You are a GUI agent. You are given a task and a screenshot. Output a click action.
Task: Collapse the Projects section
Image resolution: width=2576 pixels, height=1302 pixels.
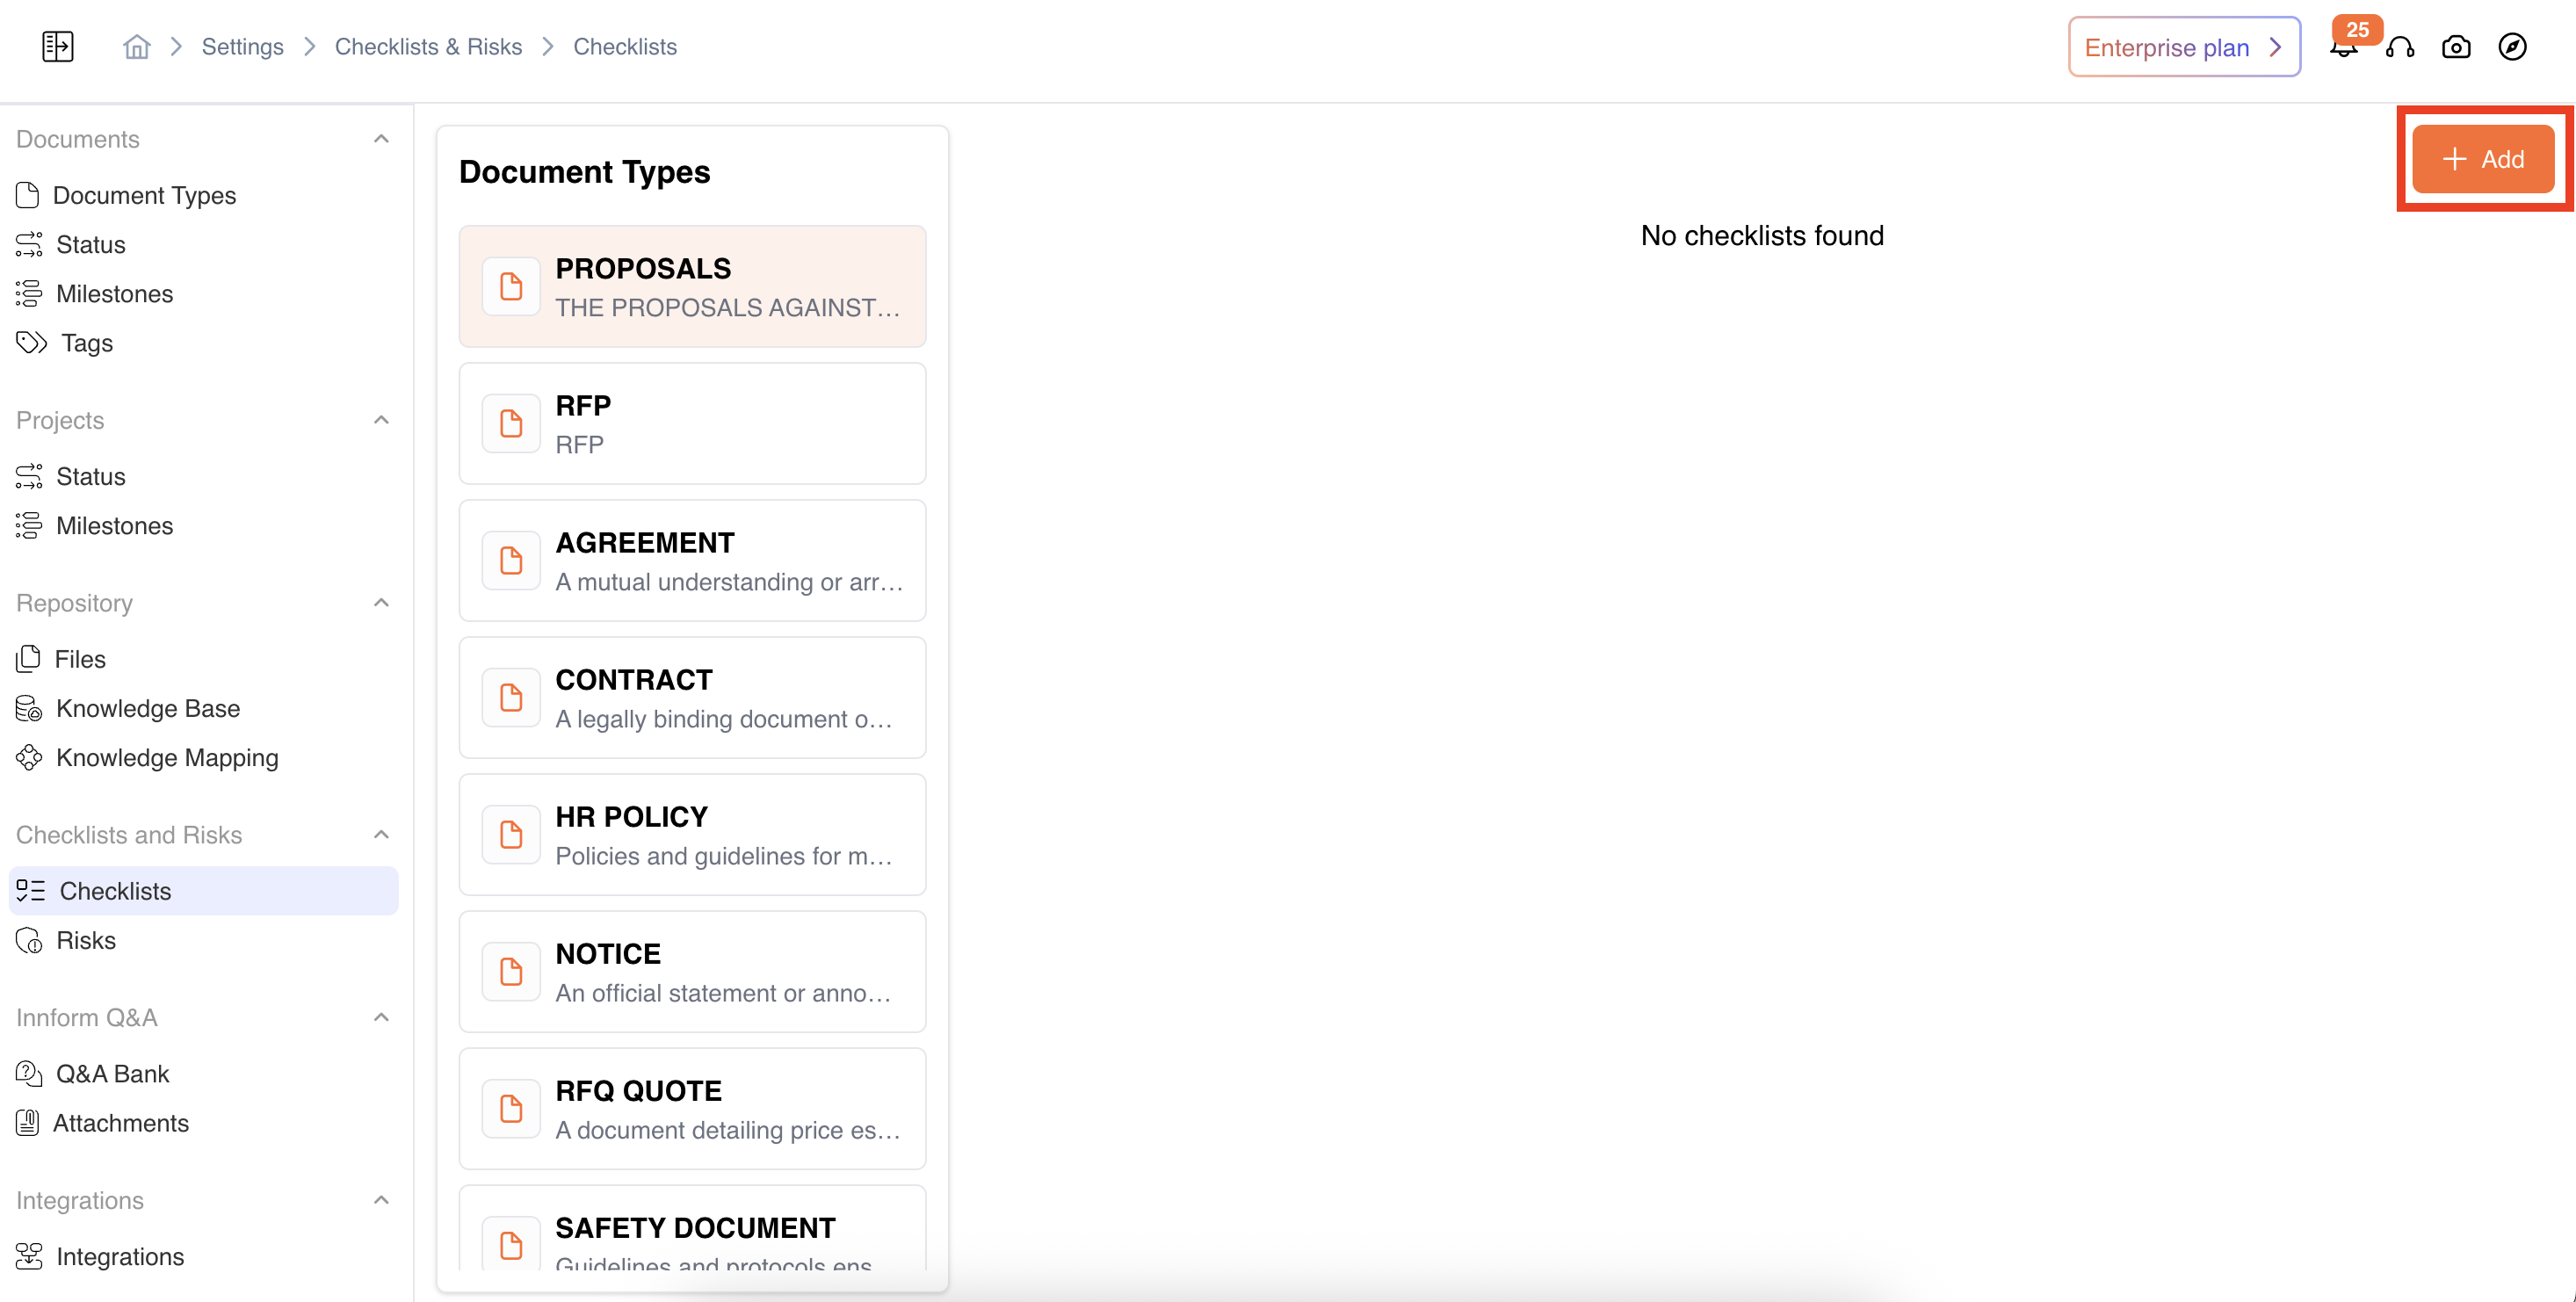[381, 420]
